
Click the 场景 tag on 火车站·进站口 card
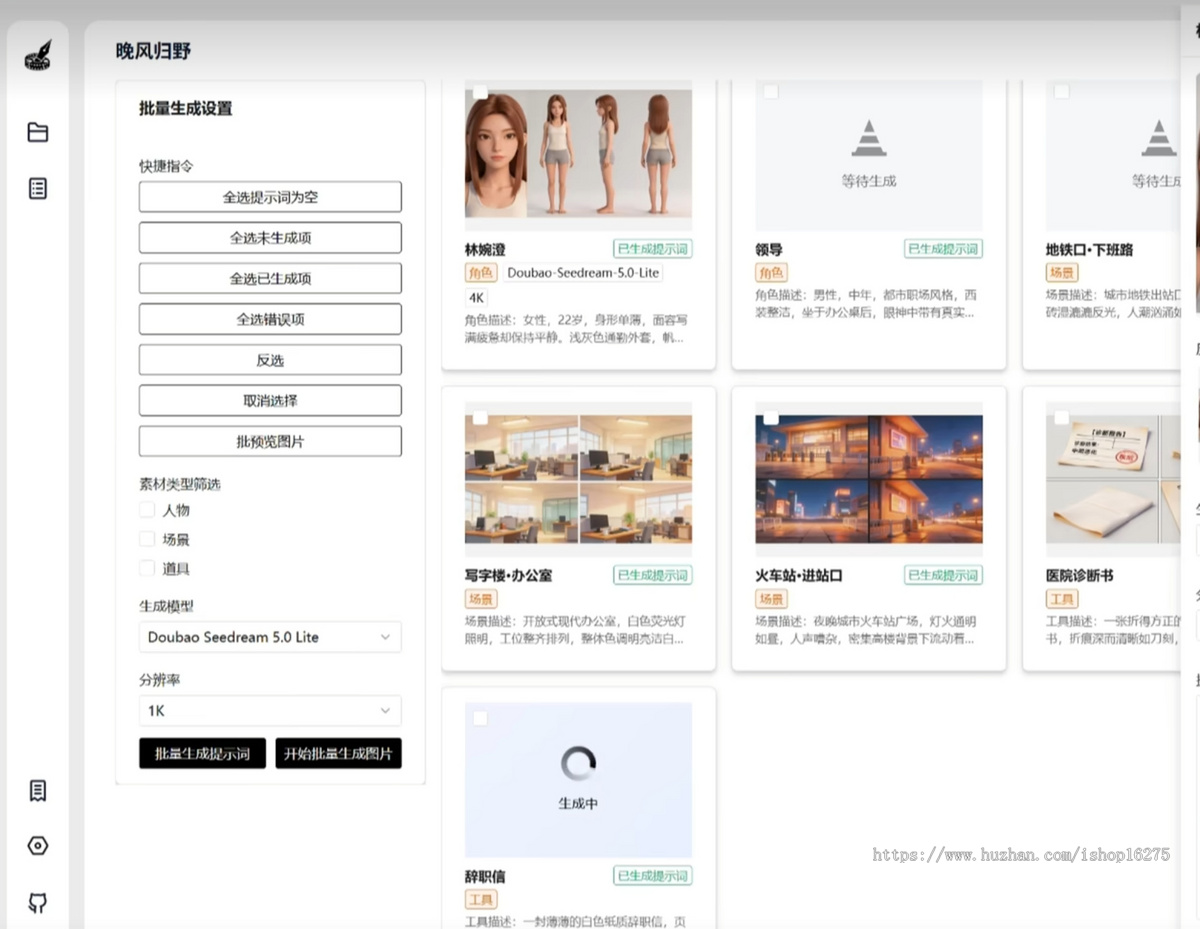[772, 599]
